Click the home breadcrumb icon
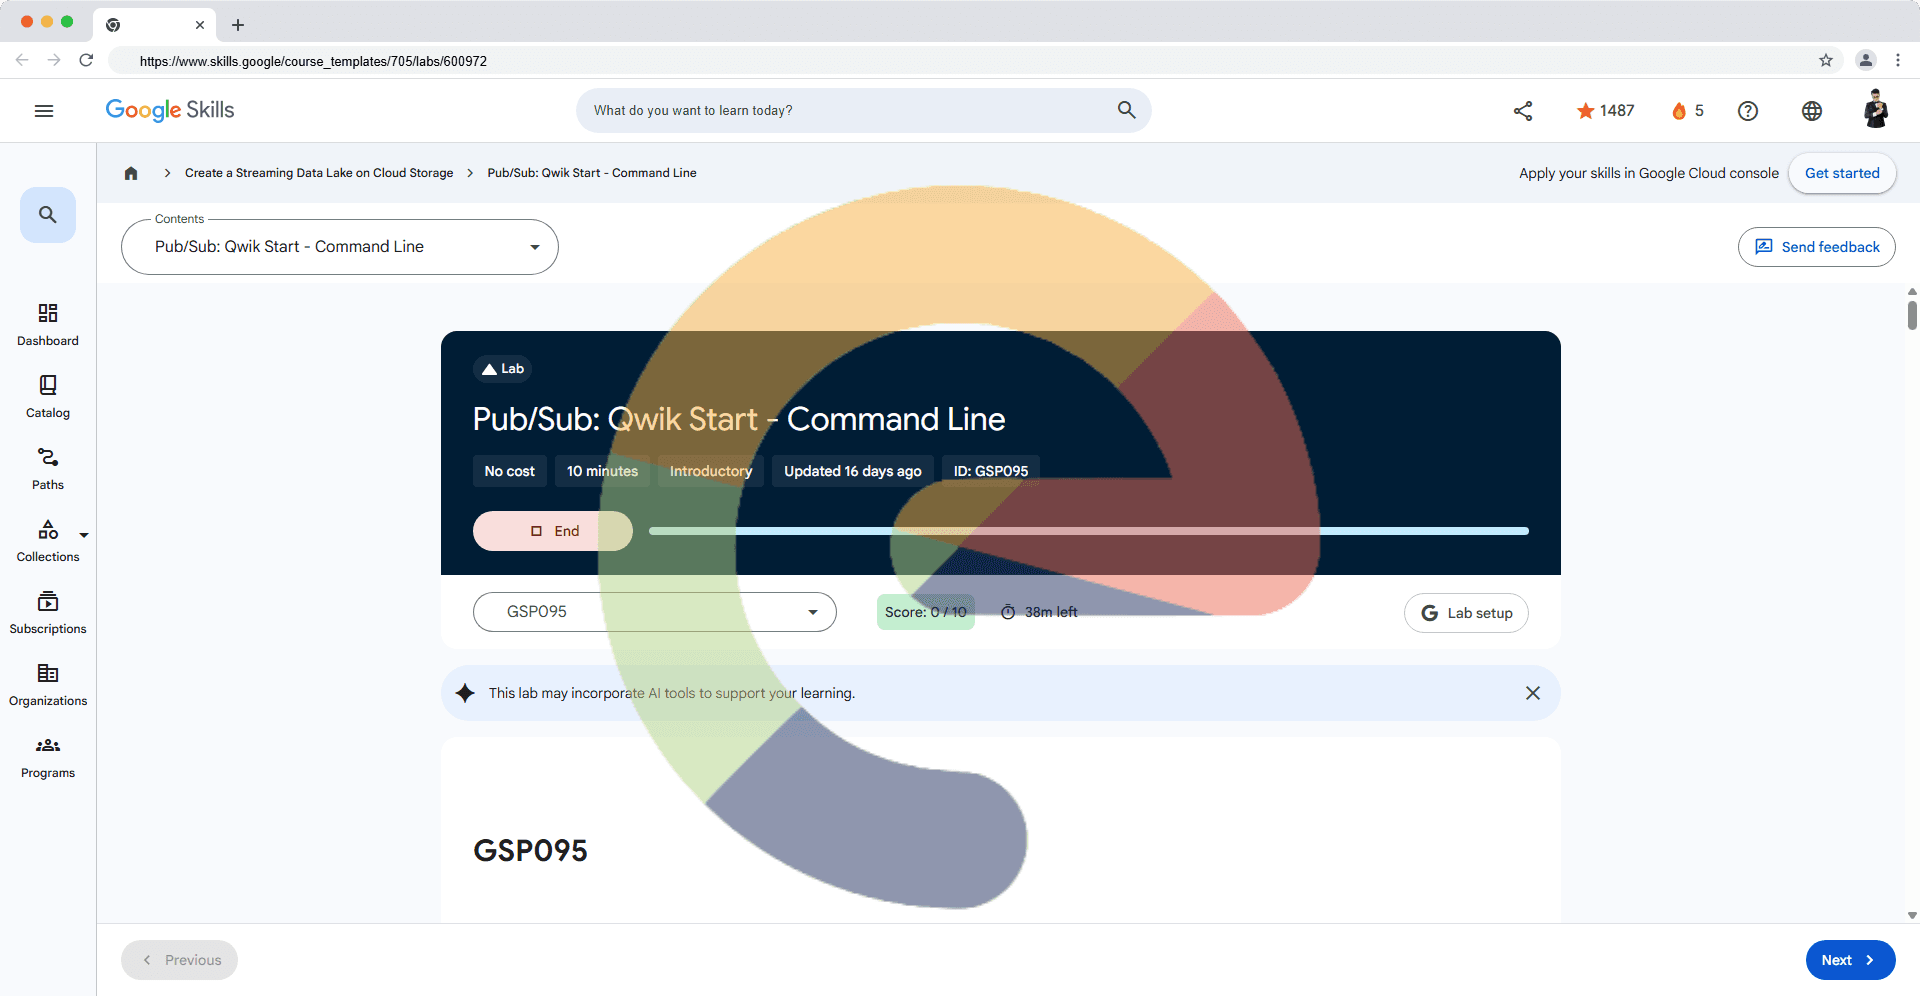The width and height of the screenshot is (1920, 996). tap(131, 173)
